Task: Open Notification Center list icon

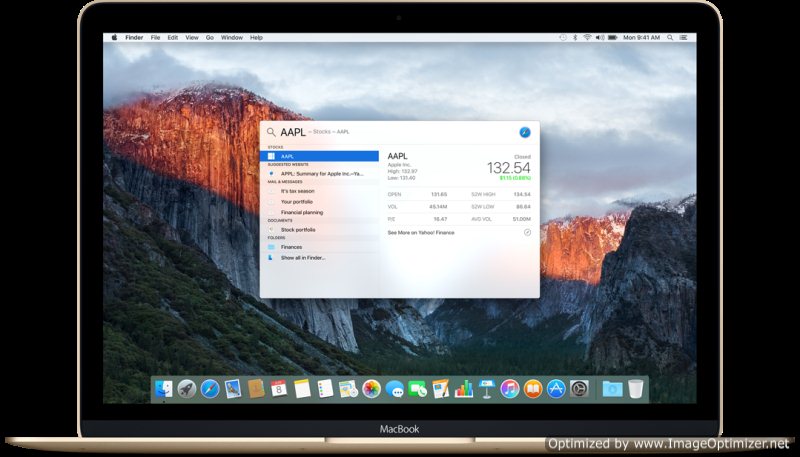Action: [683, 38]
